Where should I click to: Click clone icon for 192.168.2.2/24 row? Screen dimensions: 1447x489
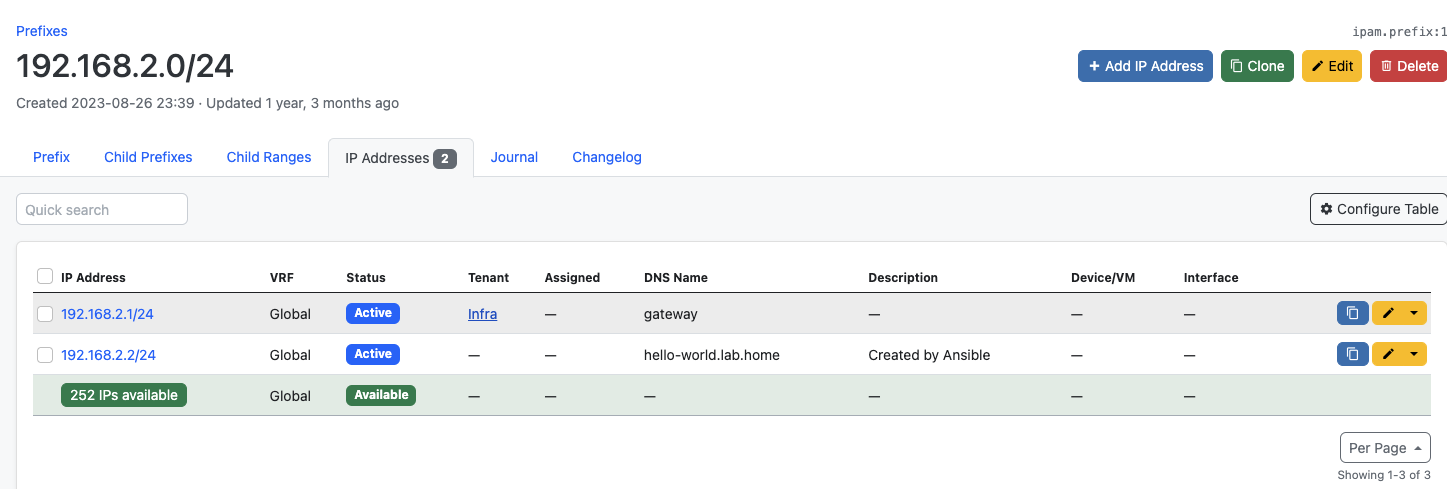tap(1352, 354)
